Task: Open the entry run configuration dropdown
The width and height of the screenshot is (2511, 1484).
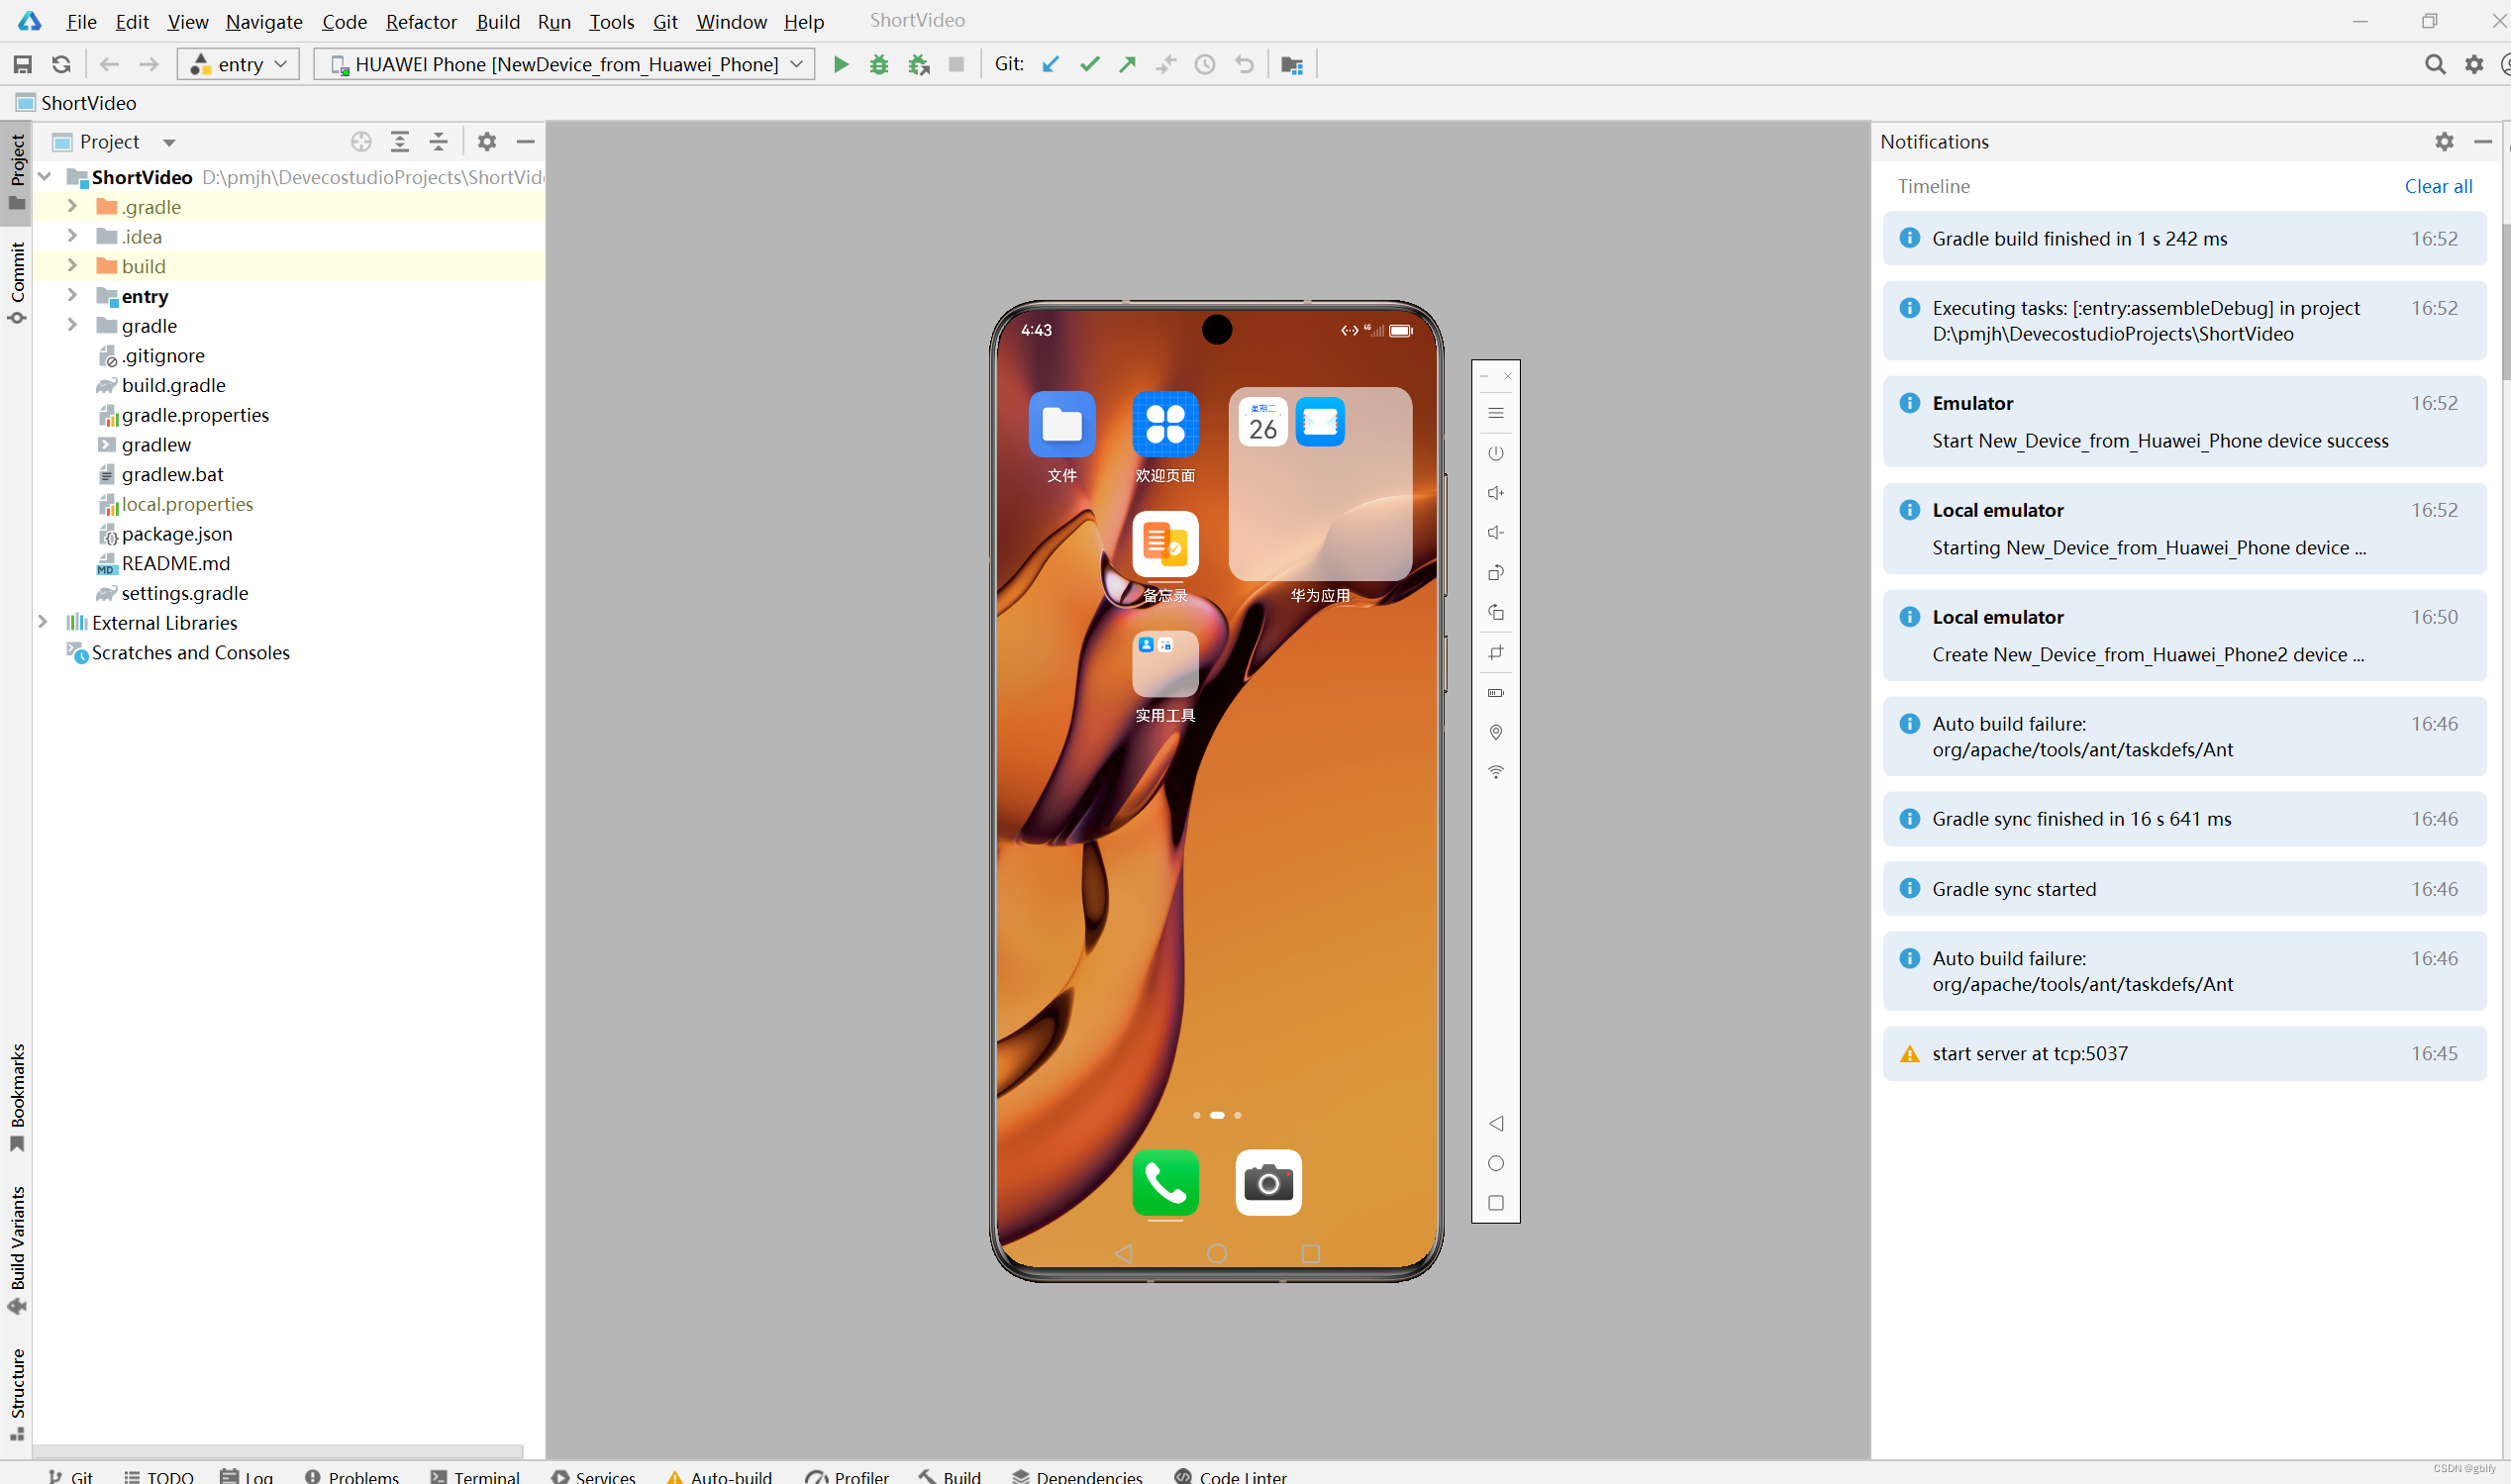Action: pyautogui.click(x=239, y=65)
